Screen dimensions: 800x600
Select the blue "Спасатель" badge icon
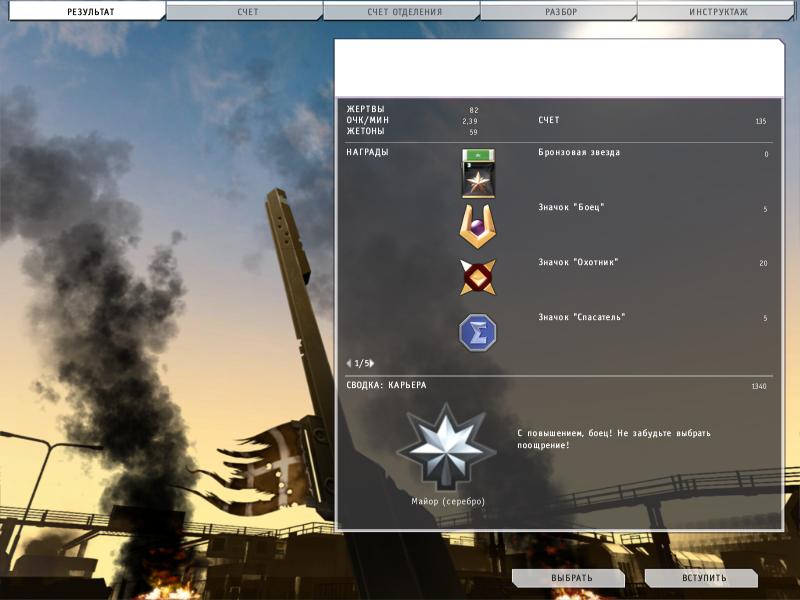tap(477, 332)
